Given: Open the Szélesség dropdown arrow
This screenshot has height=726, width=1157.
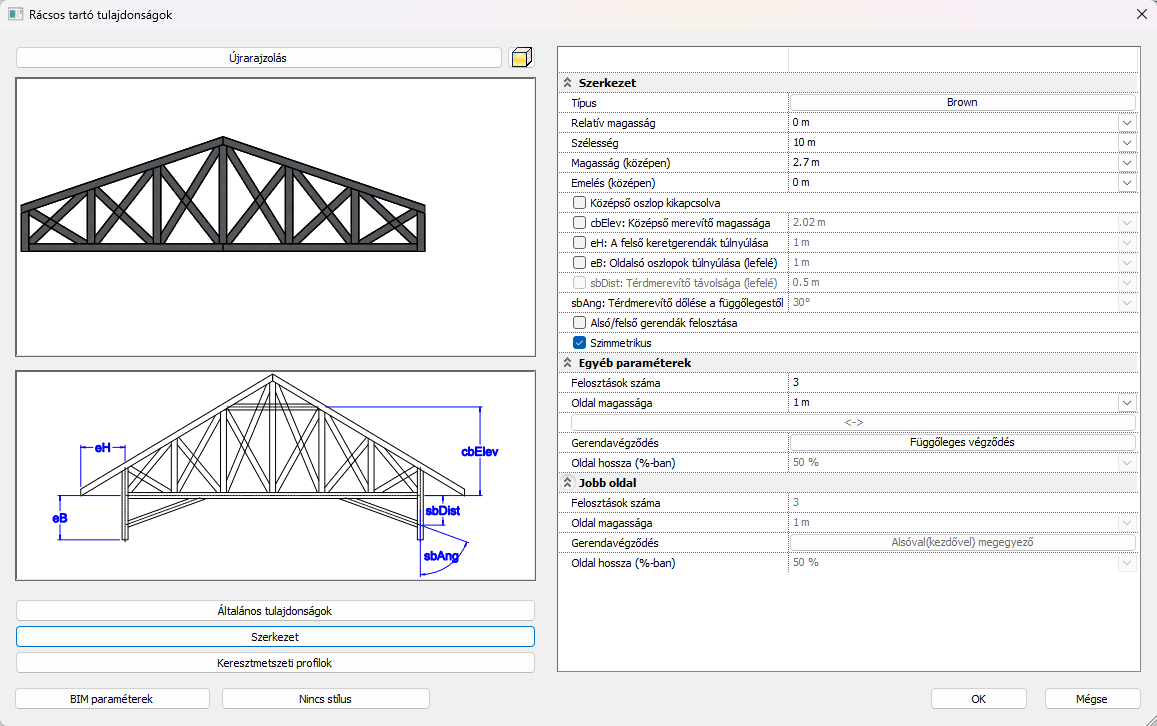Looking at the screenshot, I should pyautogui.click(x=1127, y=143).
